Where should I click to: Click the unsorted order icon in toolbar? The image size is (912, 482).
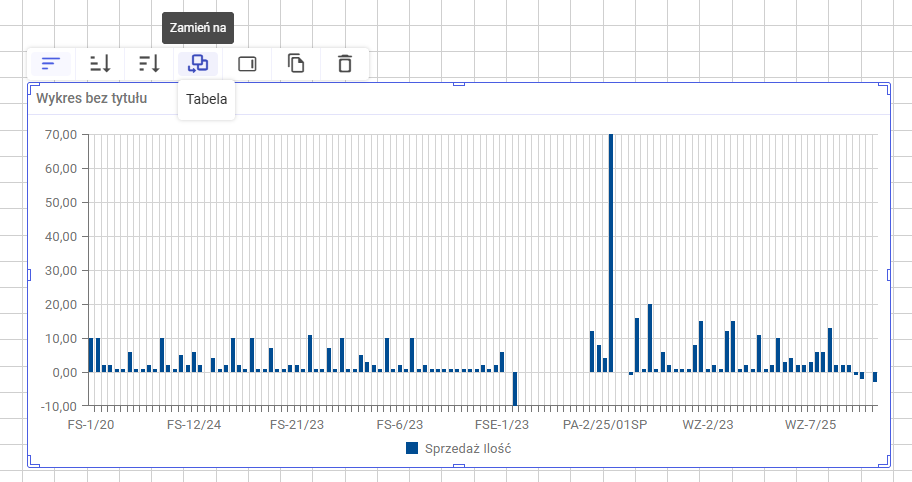[x=51, y=64]
